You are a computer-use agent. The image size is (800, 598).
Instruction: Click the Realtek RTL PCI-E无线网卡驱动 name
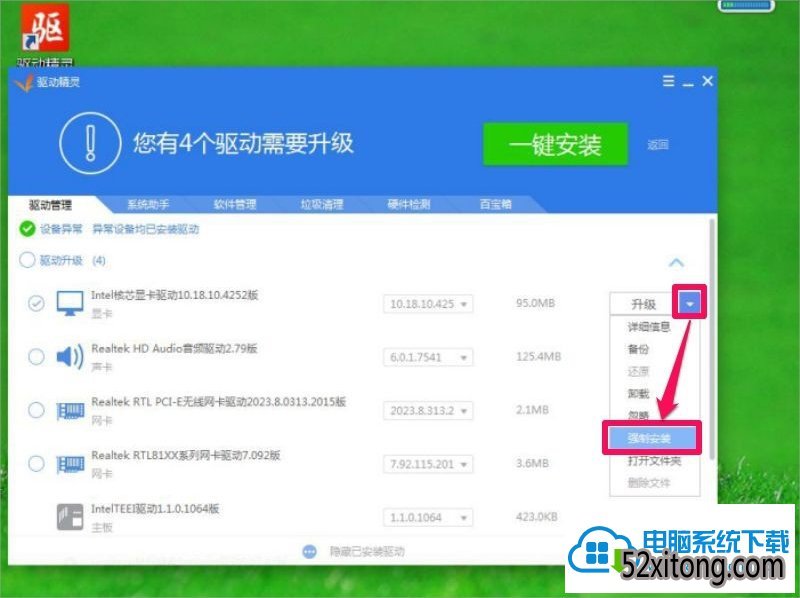point(218,402)
